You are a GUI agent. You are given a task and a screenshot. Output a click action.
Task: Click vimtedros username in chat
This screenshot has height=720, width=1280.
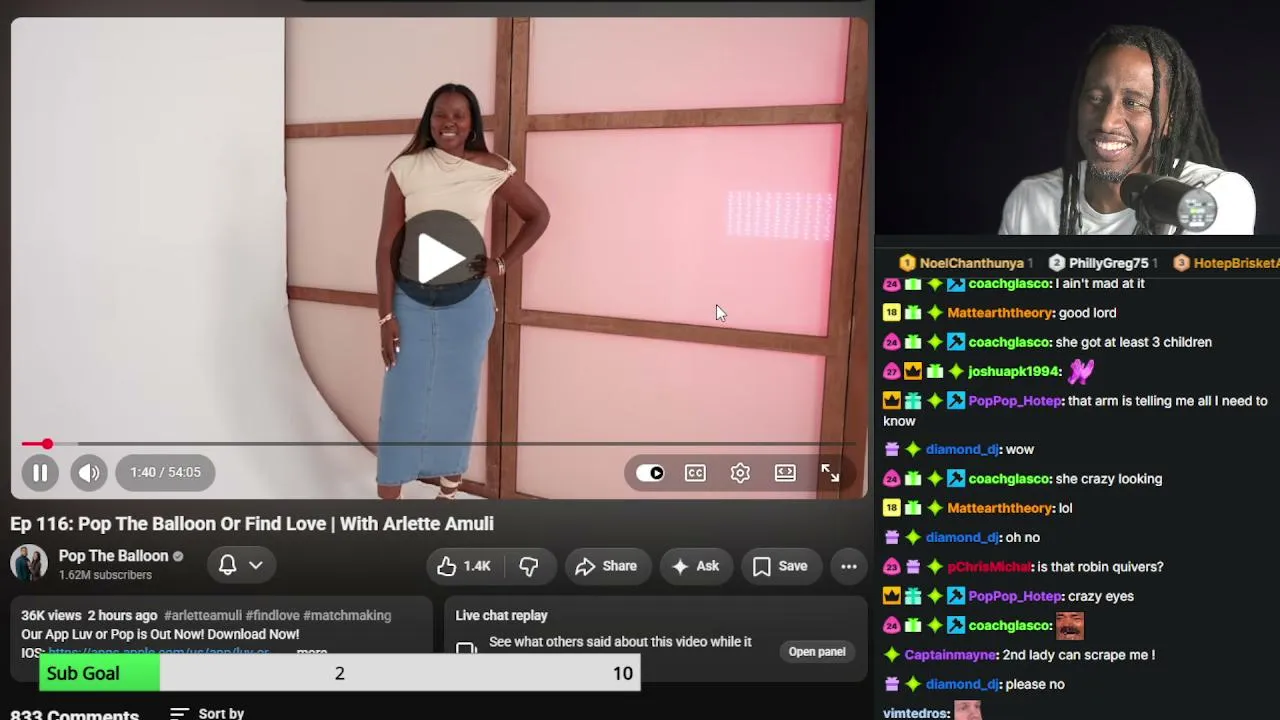coord(916,713)
